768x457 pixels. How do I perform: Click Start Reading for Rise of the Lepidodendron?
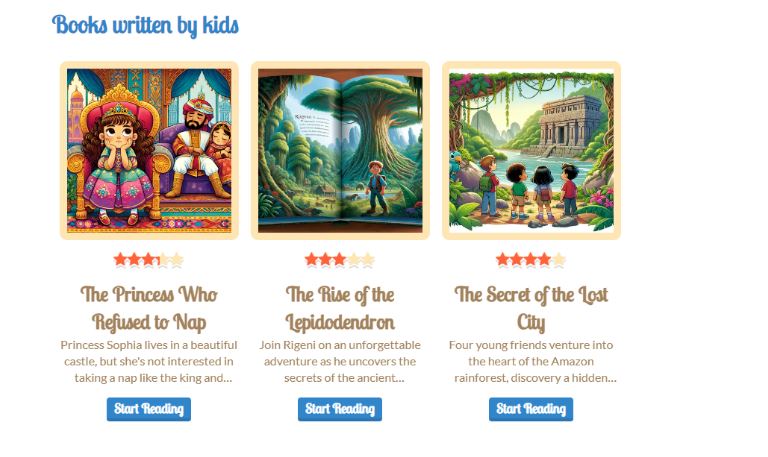[340, 409]
